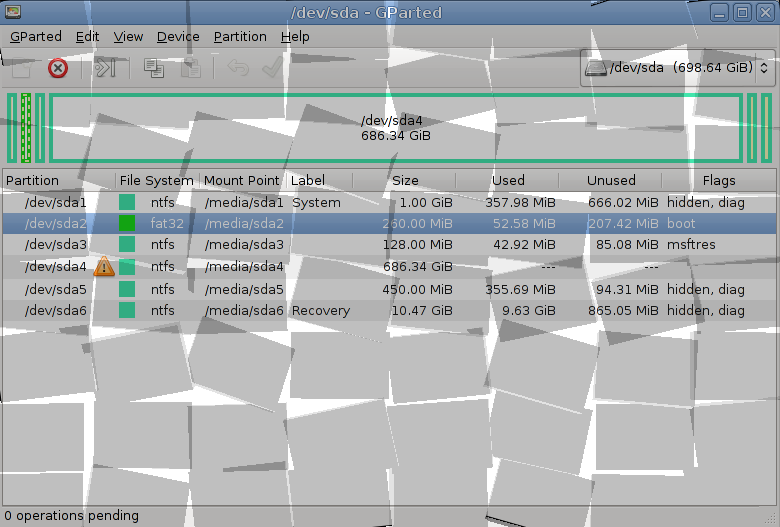Sort by the Used column header
This screenshot has height=527, width=780.
507,181
